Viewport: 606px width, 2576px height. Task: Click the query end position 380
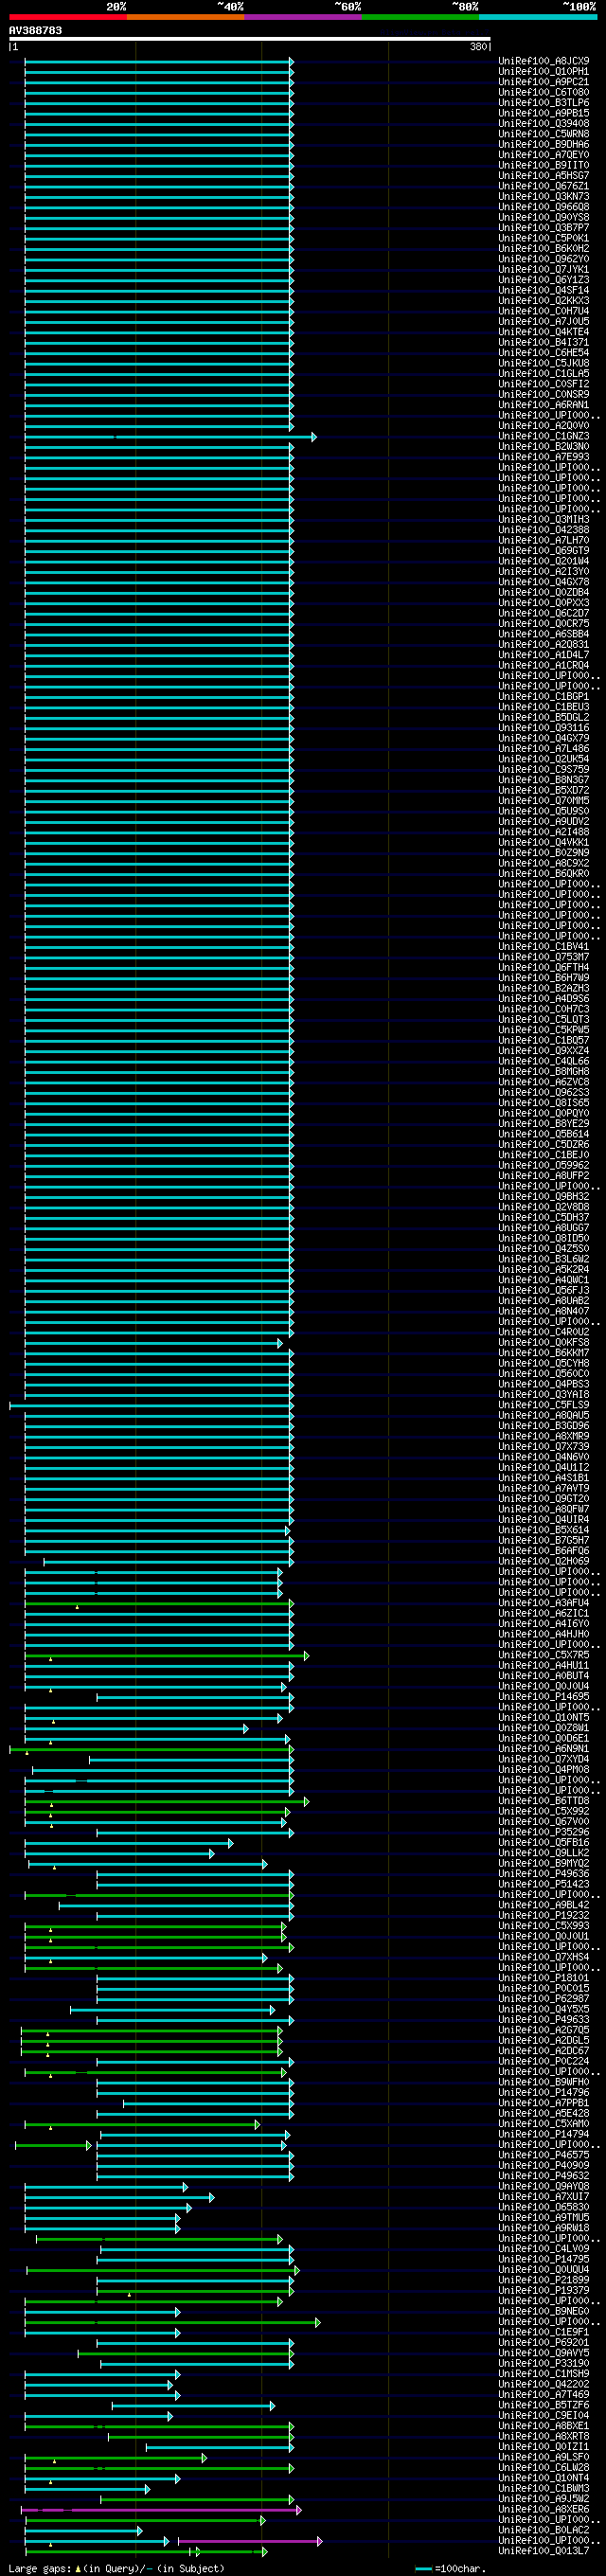[479, 47]
